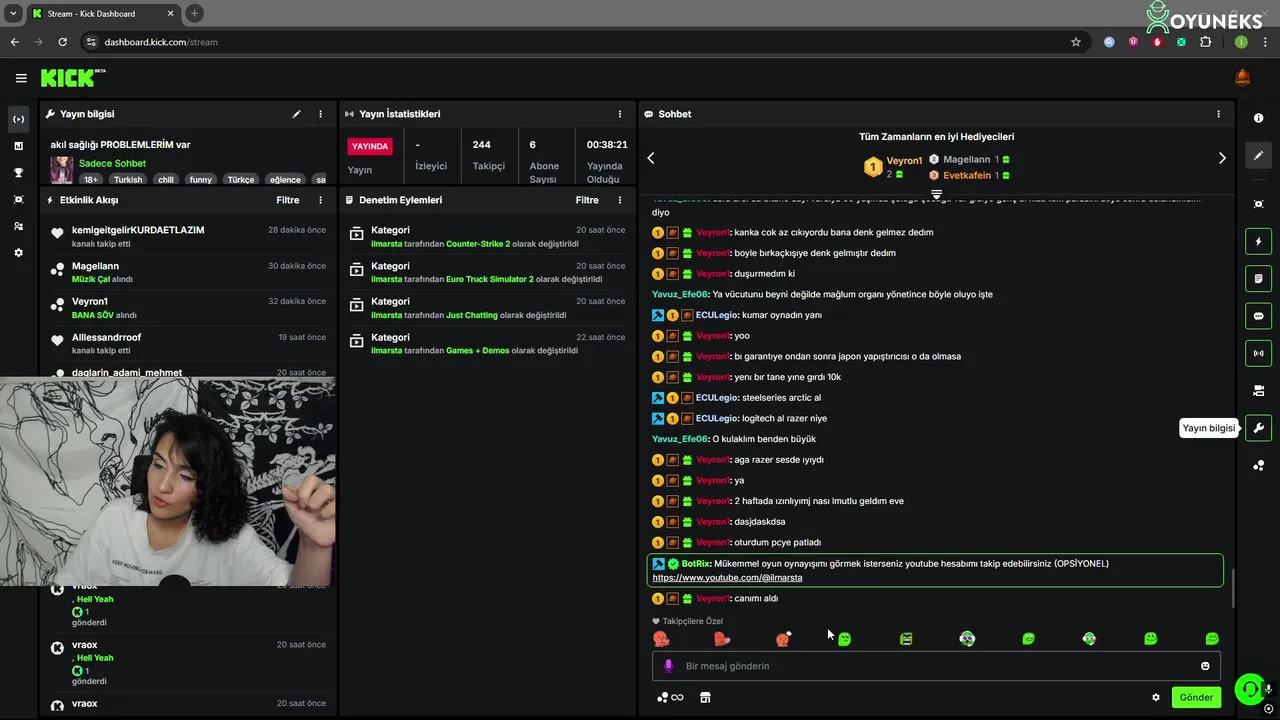Click the lightning bolt icon in right sidebar
The image size is (1280, 720).
coord(1258,241)
